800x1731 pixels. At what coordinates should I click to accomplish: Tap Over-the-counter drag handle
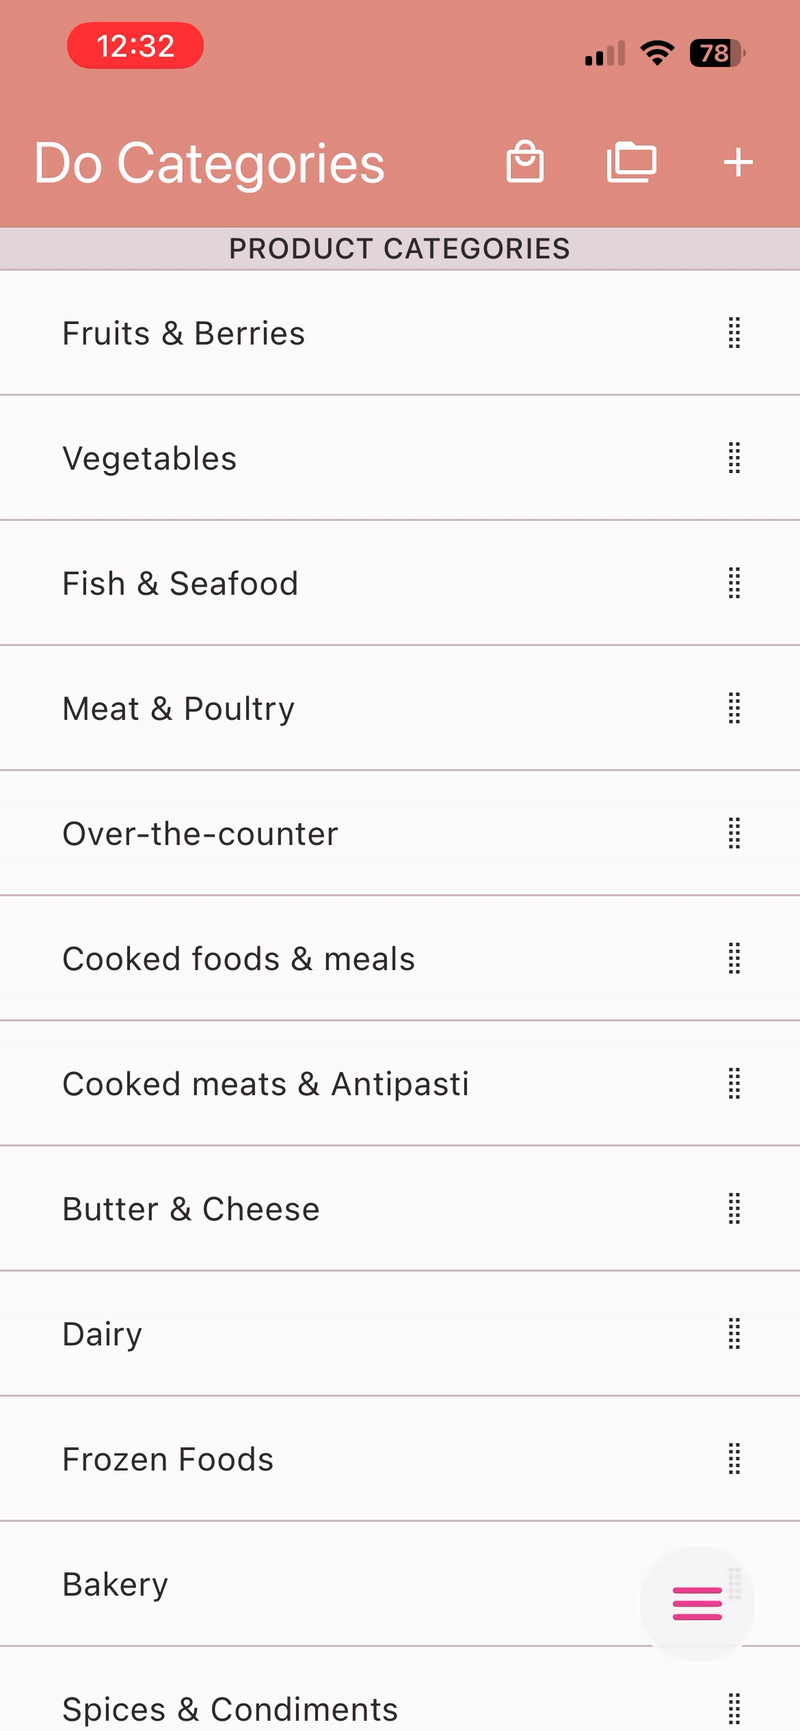(734, 833)
